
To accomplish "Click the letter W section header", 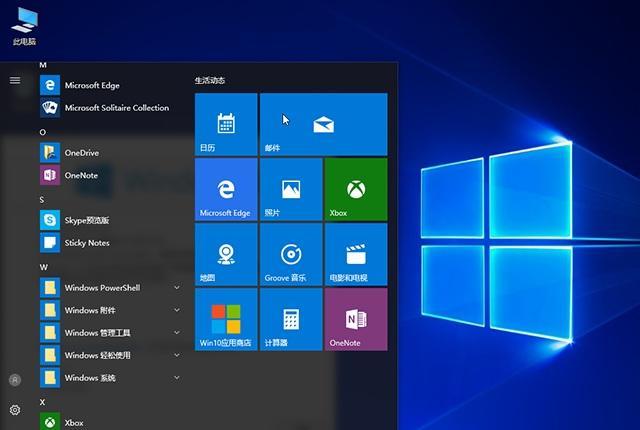I will [x=44, y=267].
